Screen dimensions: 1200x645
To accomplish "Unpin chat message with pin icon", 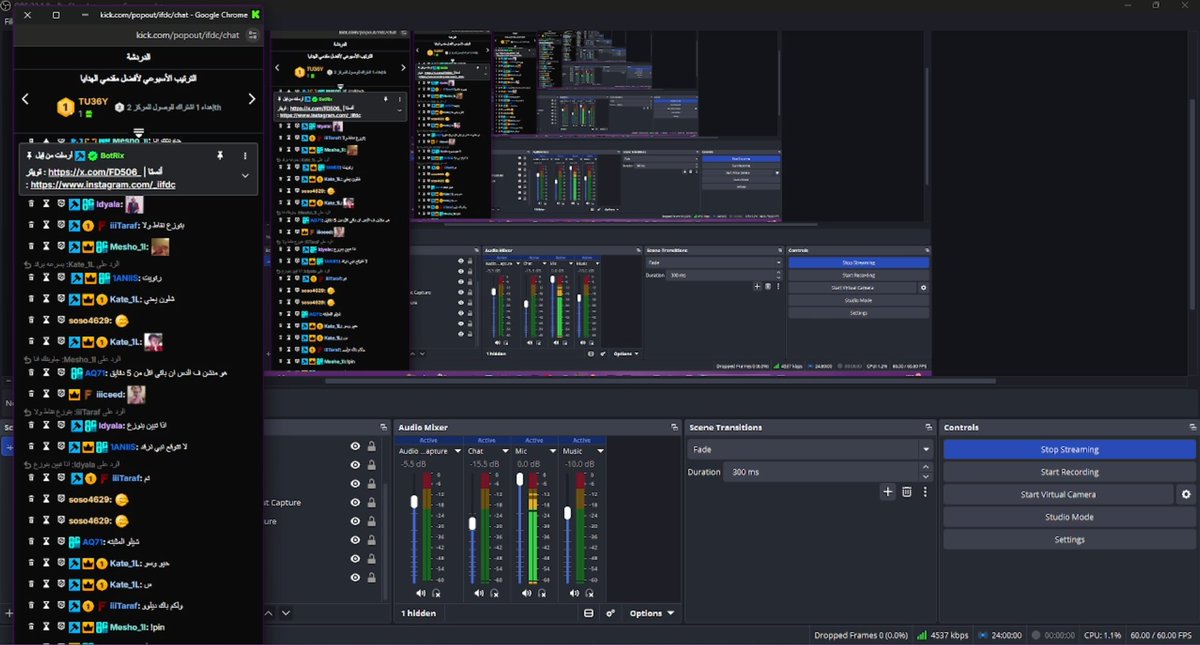I will click(x=218, y=156).
